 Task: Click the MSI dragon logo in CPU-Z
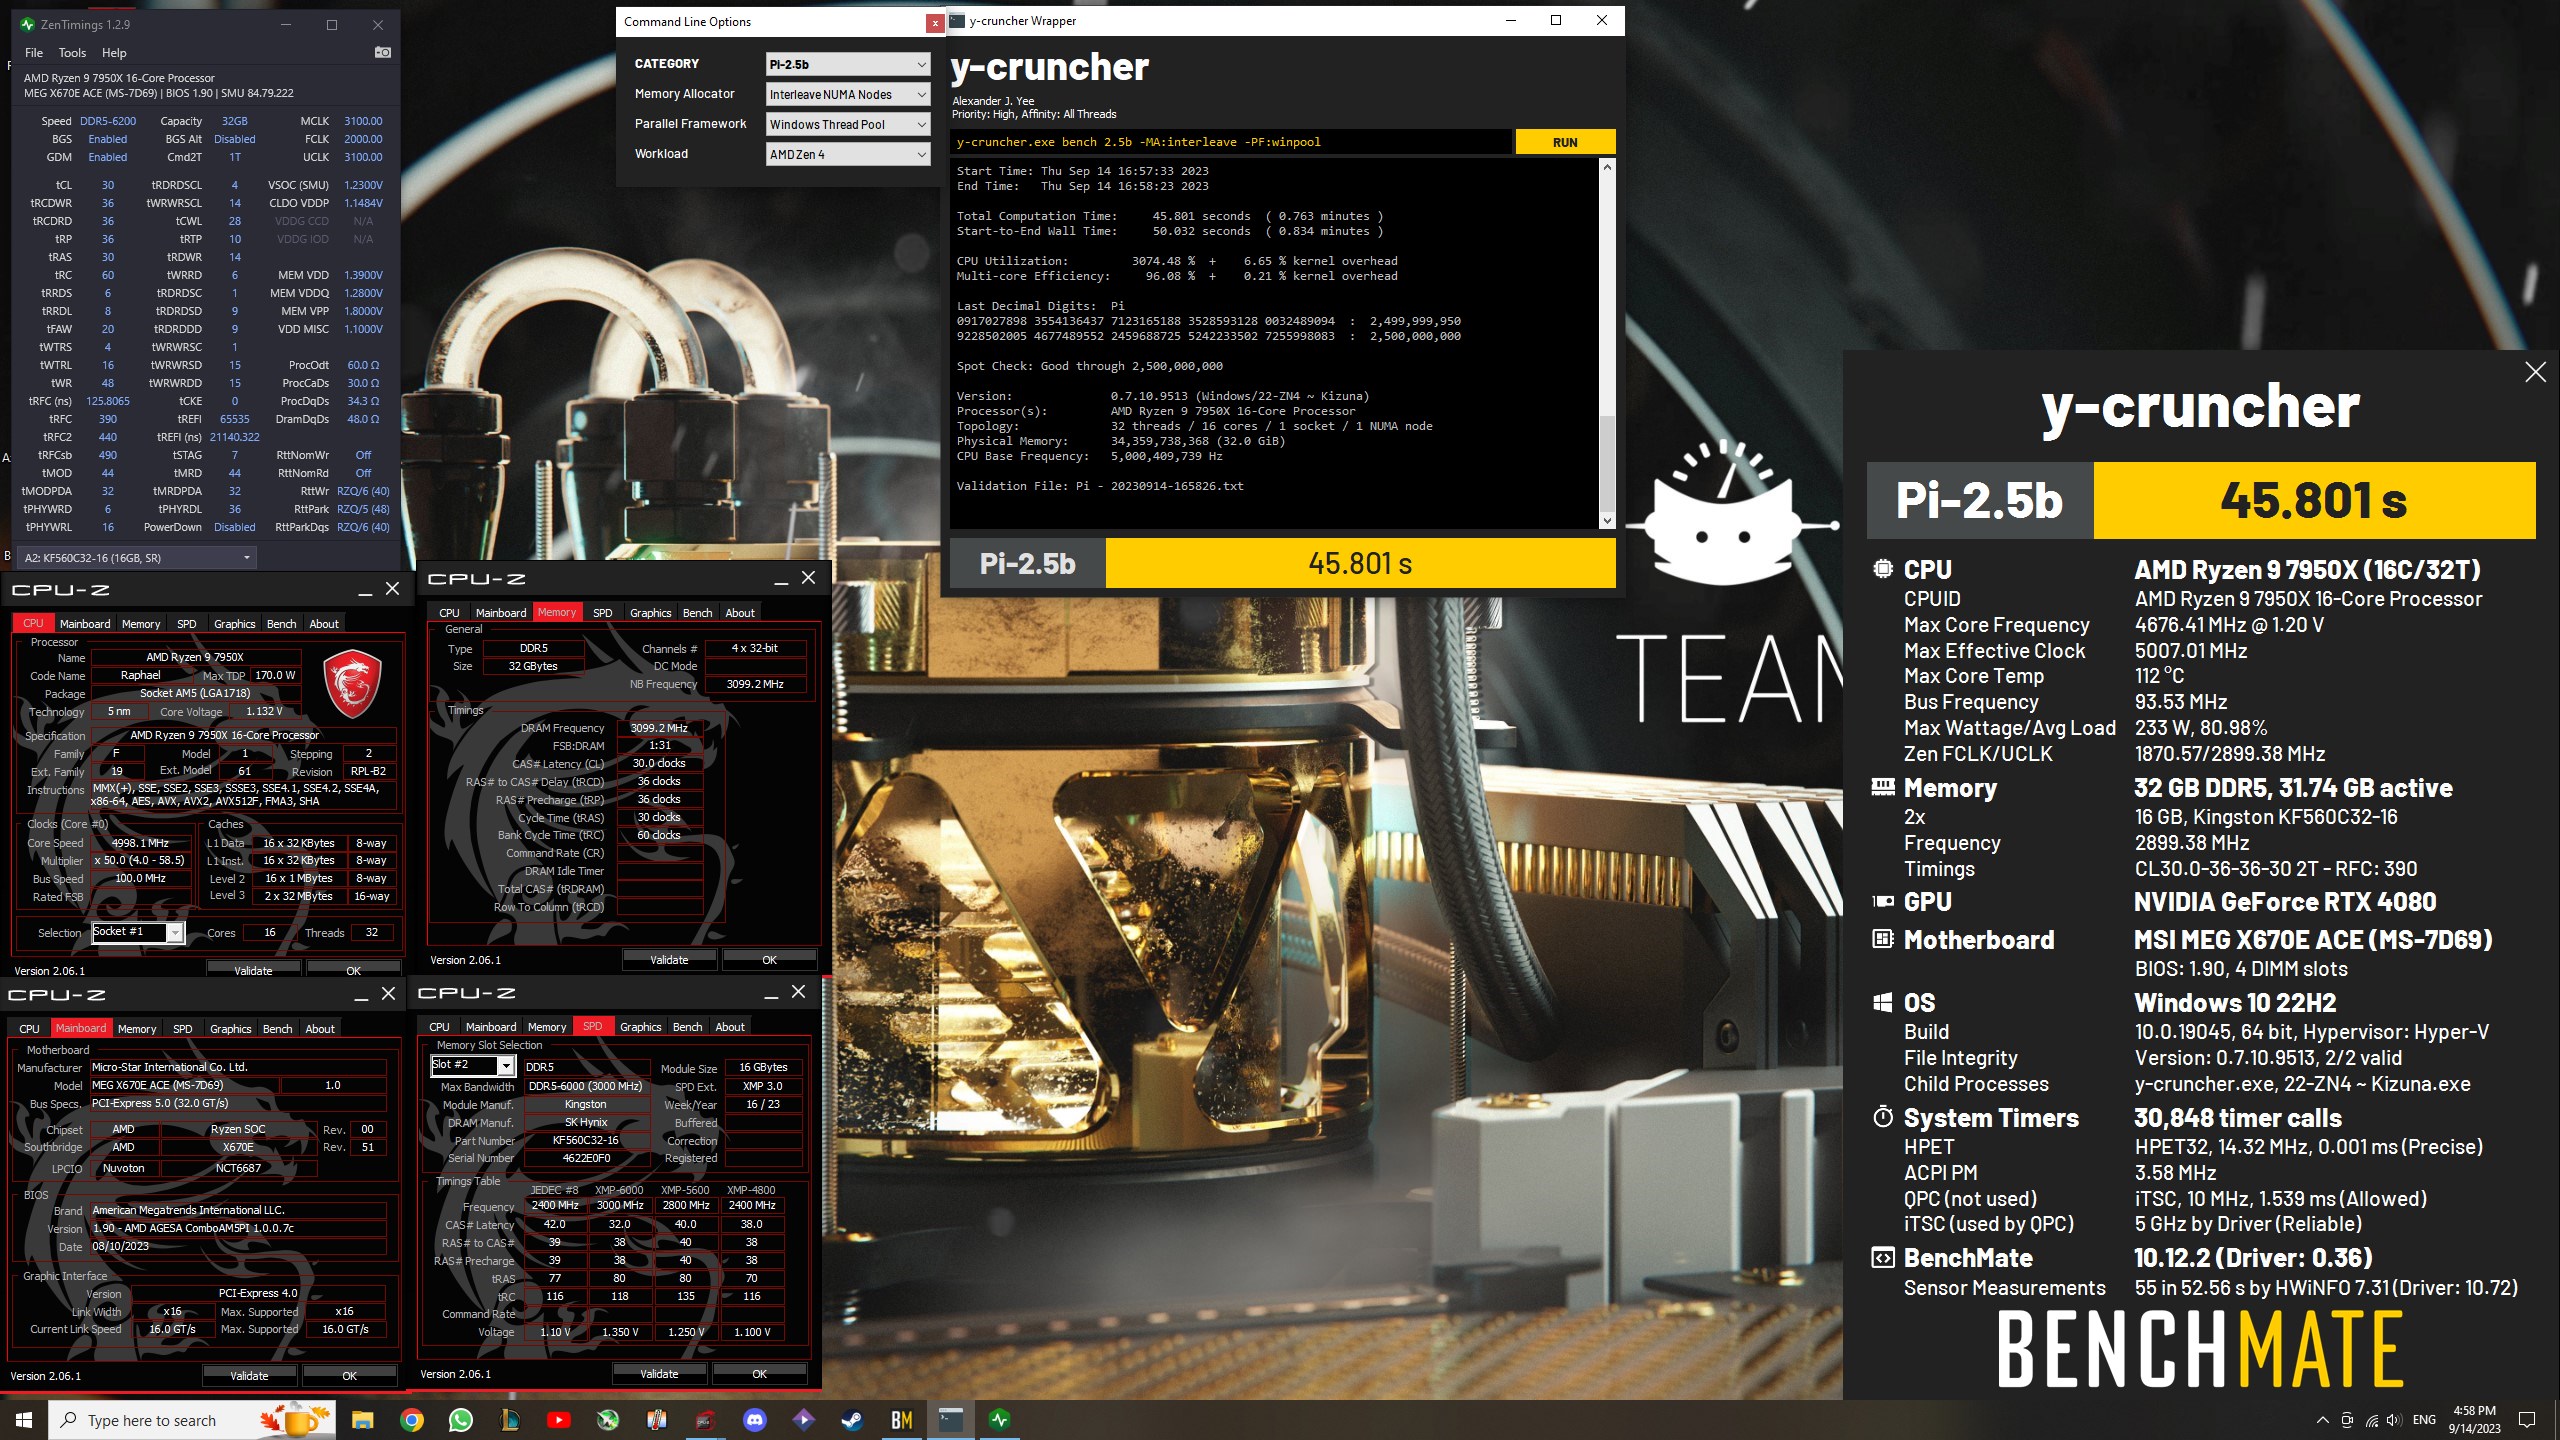pos(352,684)
